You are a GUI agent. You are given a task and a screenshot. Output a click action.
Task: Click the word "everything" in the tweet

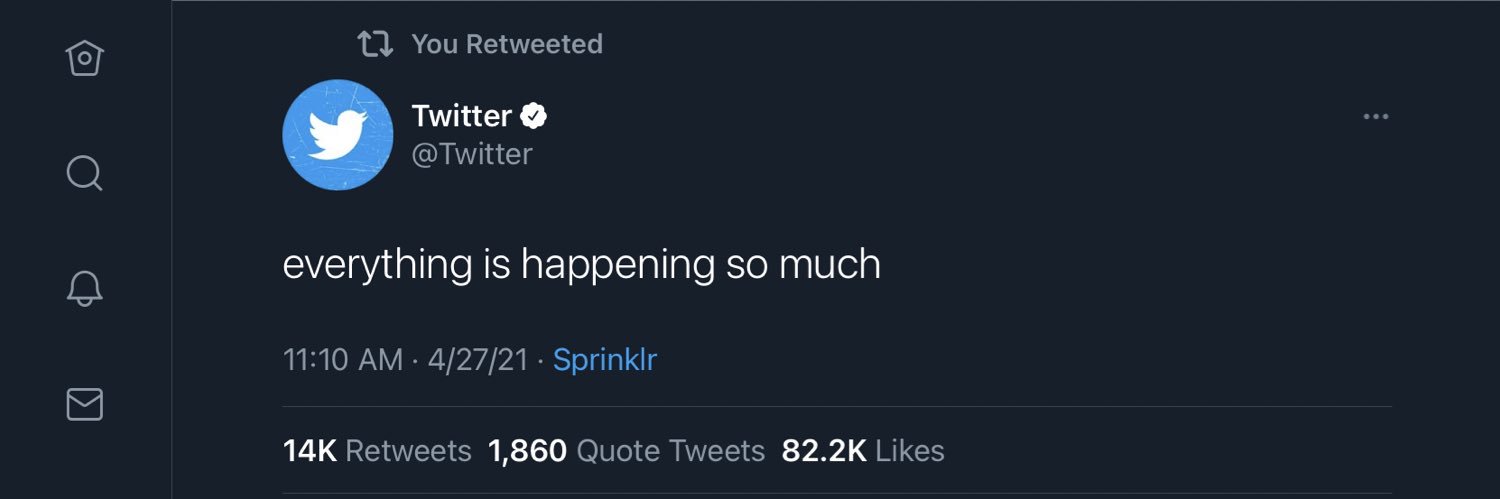377,265
